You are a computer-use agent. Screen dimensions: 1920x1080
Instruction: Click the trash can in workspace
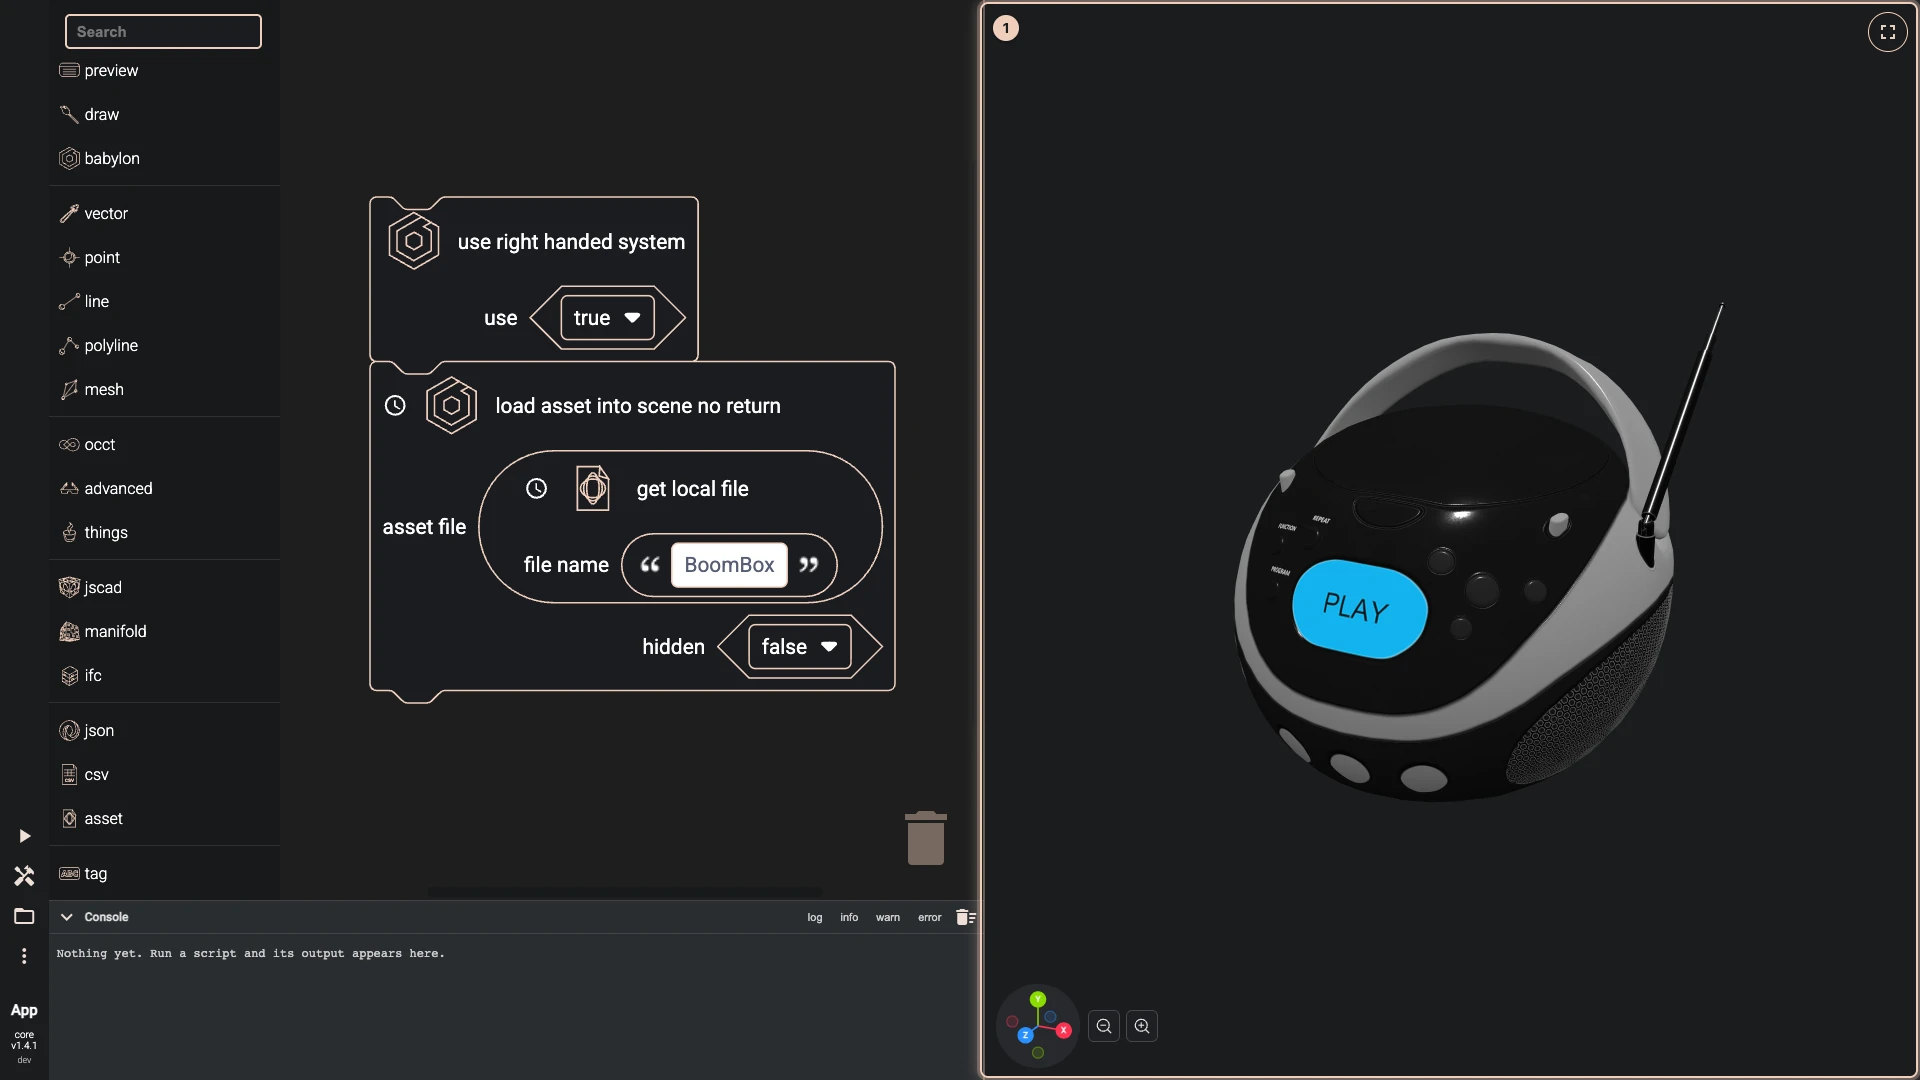click(926, 838)
